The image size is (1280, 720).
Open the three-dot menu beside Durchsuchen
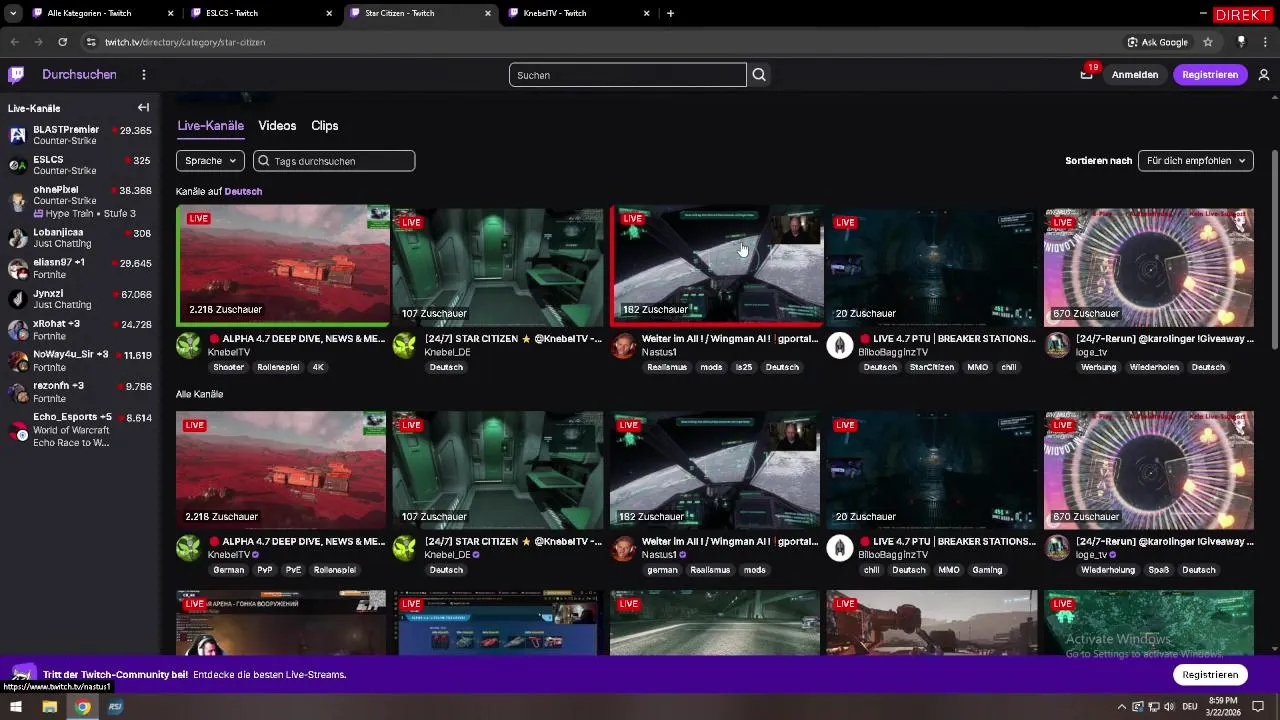pyautogui.click(x=144, y=75)
